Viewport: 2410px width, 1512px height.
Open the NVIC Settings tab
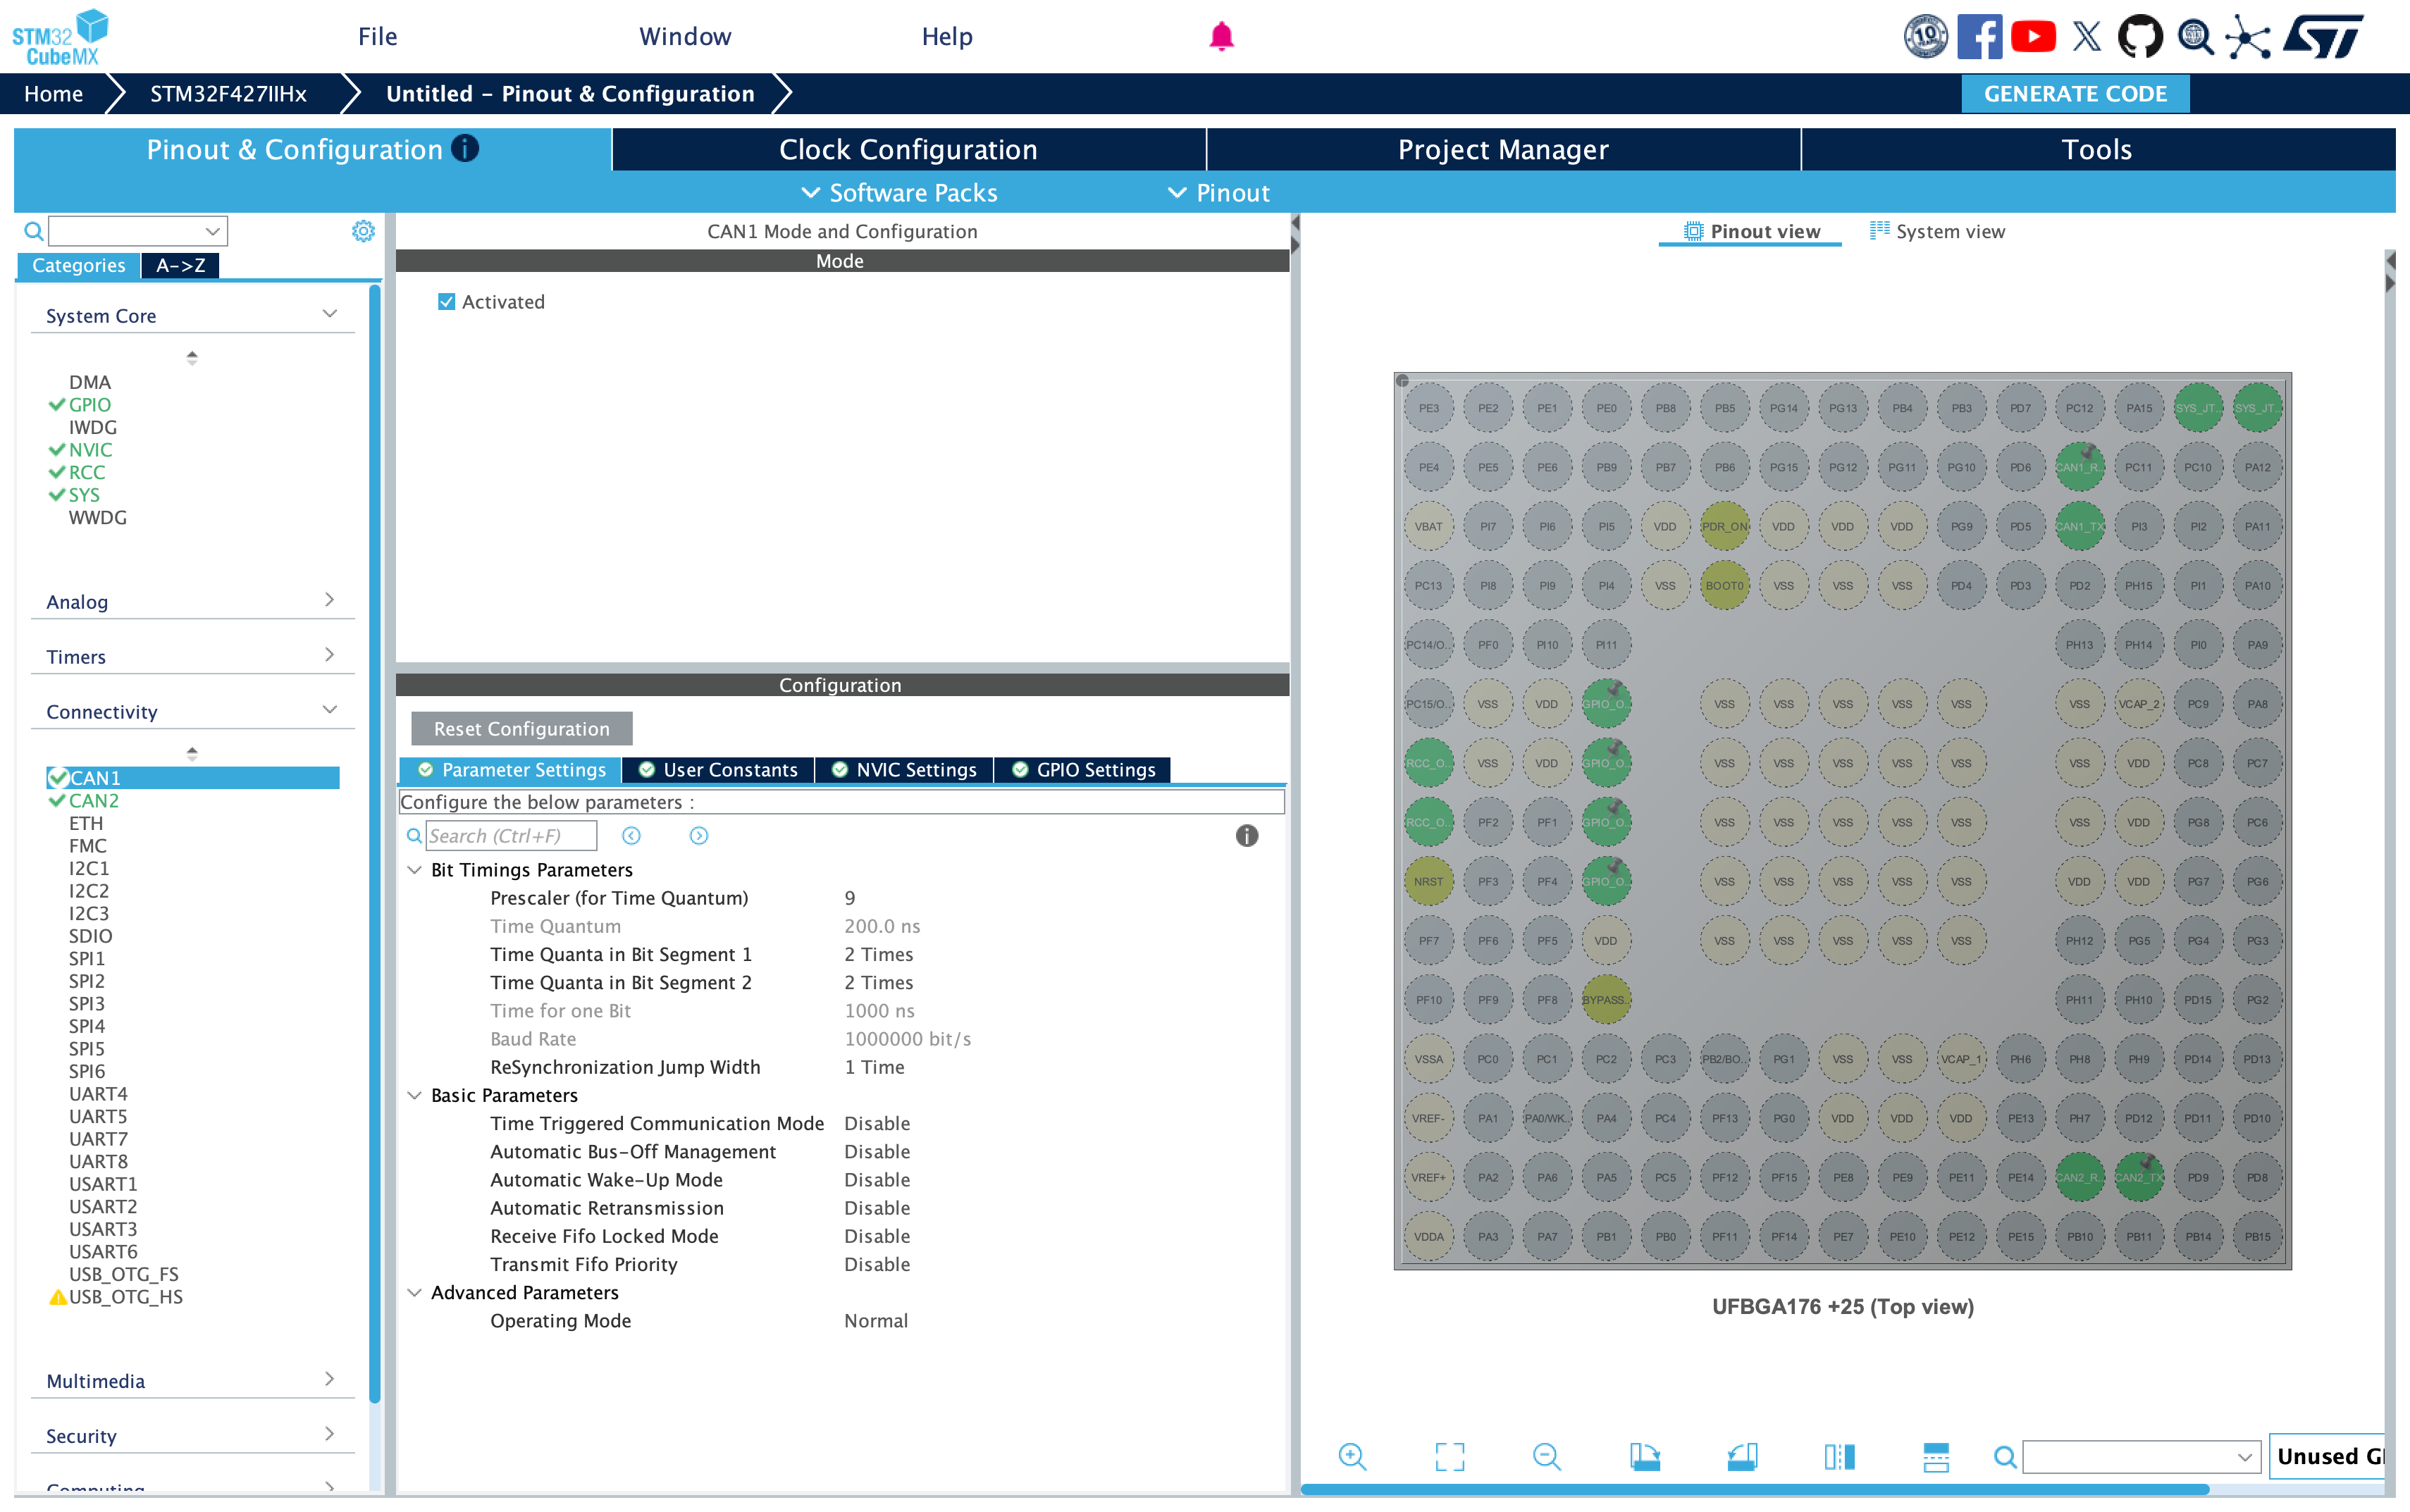(x=904, y=769)
